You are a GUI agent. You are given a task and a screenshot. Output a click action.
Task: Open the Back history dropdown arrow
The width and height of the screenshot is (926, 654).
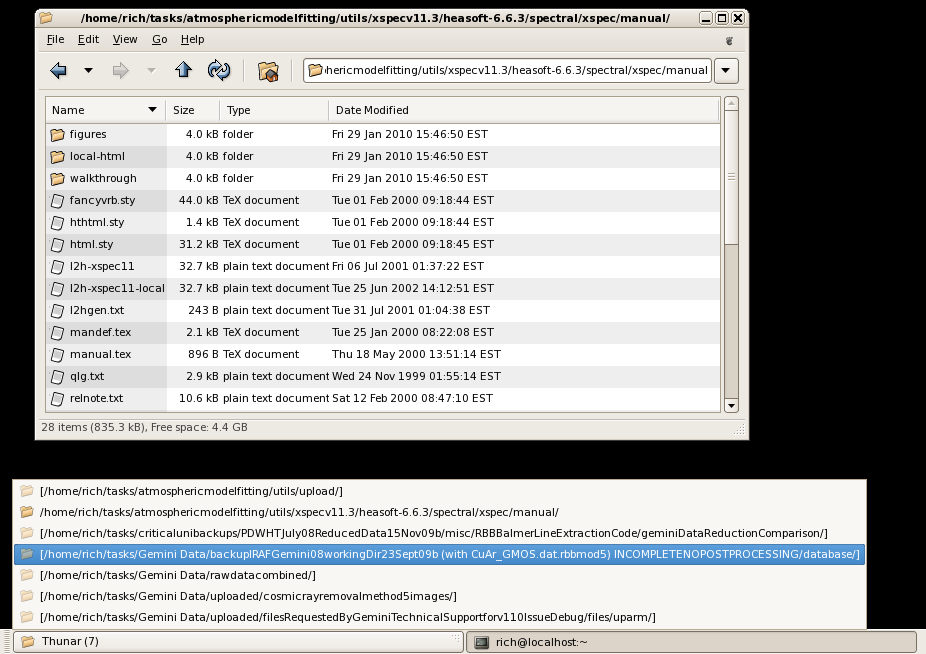(88, 70)
